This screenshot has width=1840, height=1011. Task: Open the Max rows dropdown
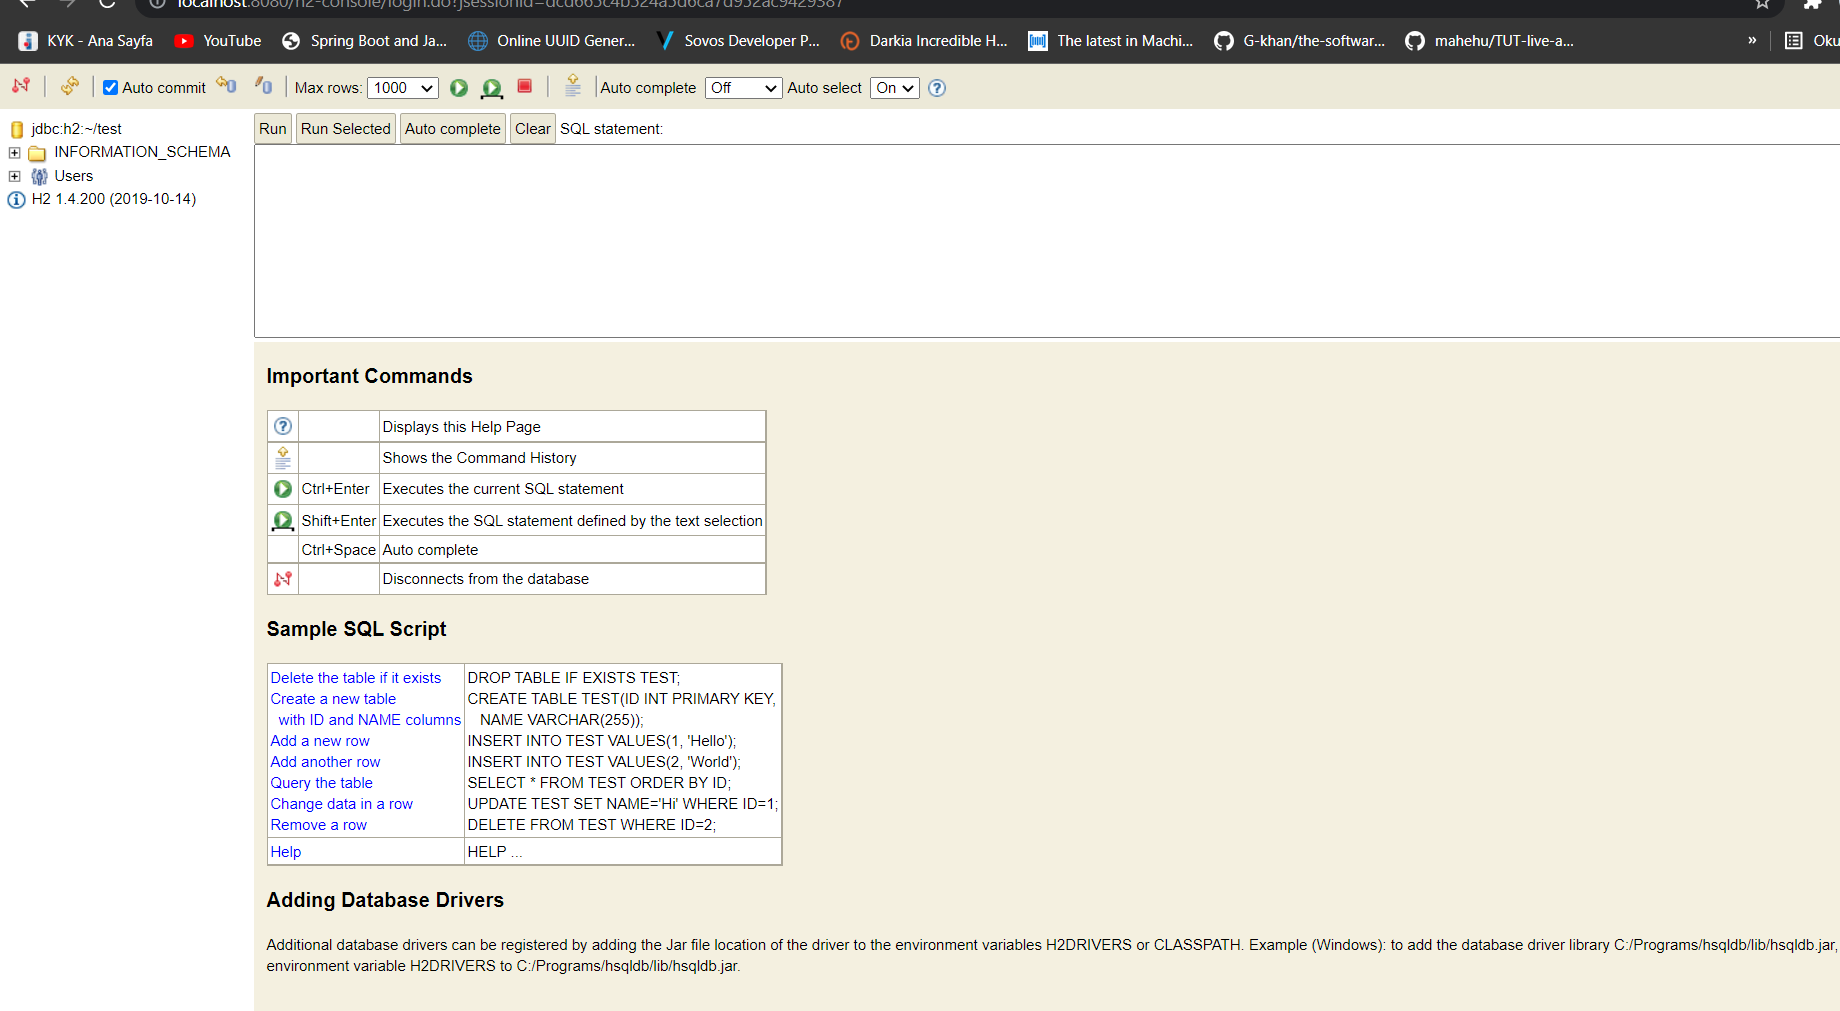coord(403,88)
